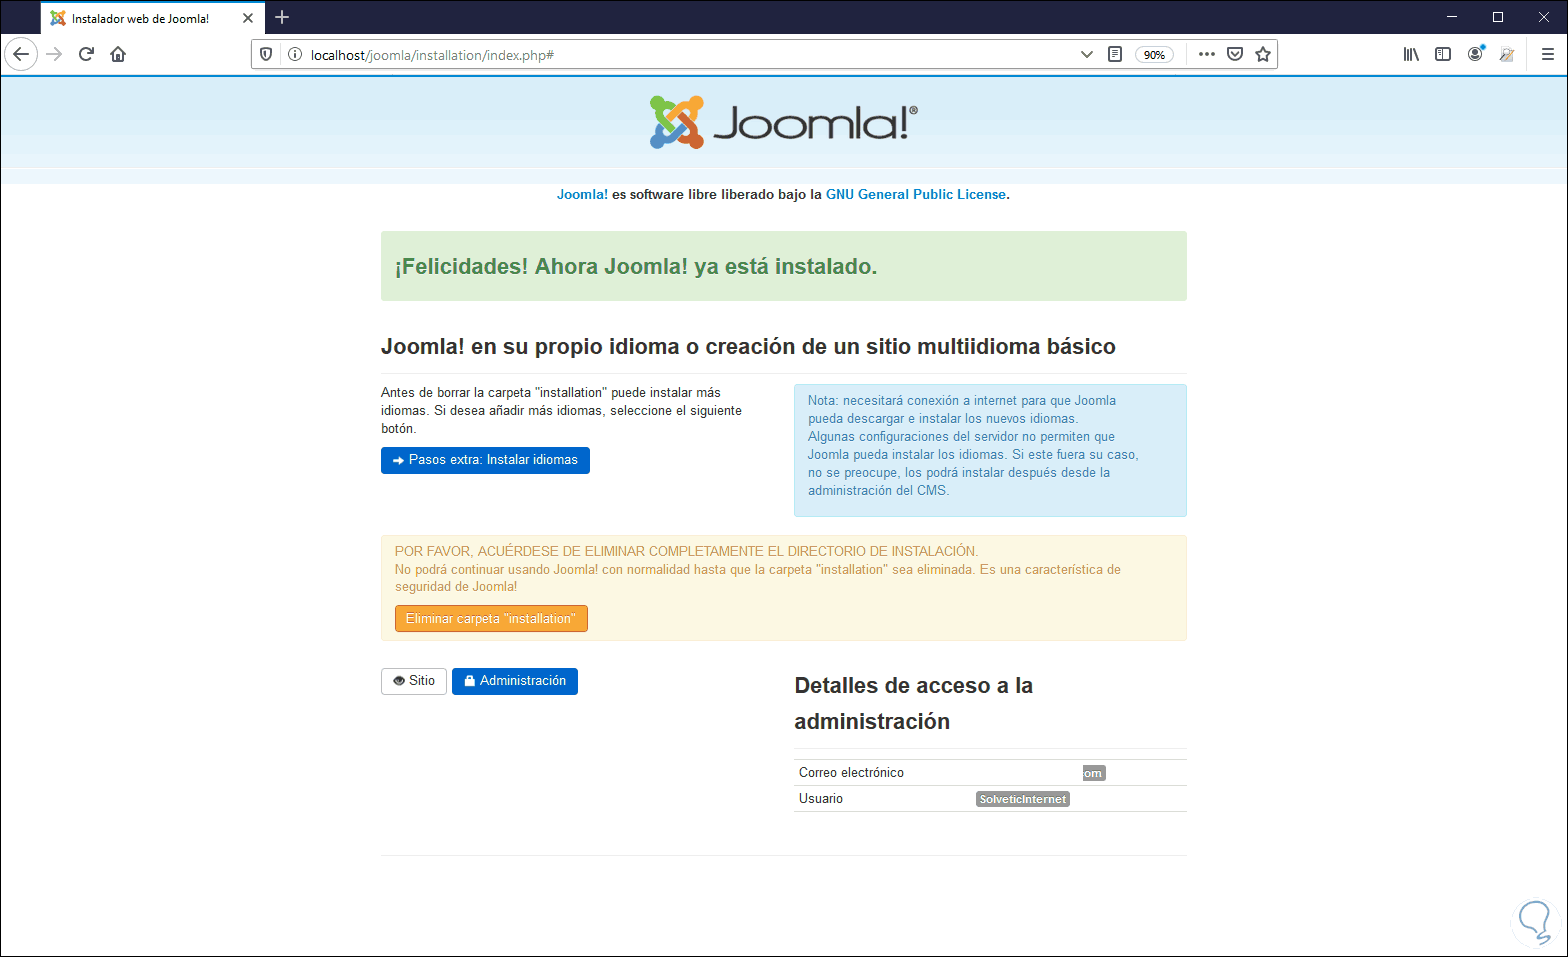This screenshot has height=957, width=1568.
Task: Open the Library panel
Action: click(1411, 54)
